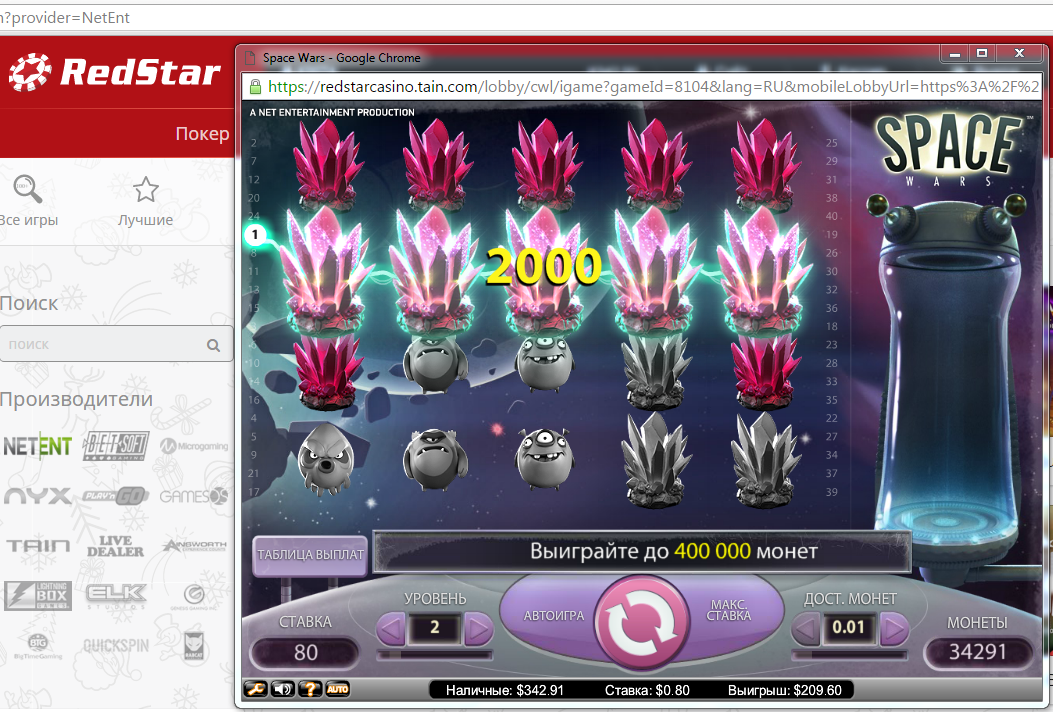Image resolution: width=1053 pixels, height=712 pixels.
Task: Focus the поиск search input field
Action: pos(116,344)
